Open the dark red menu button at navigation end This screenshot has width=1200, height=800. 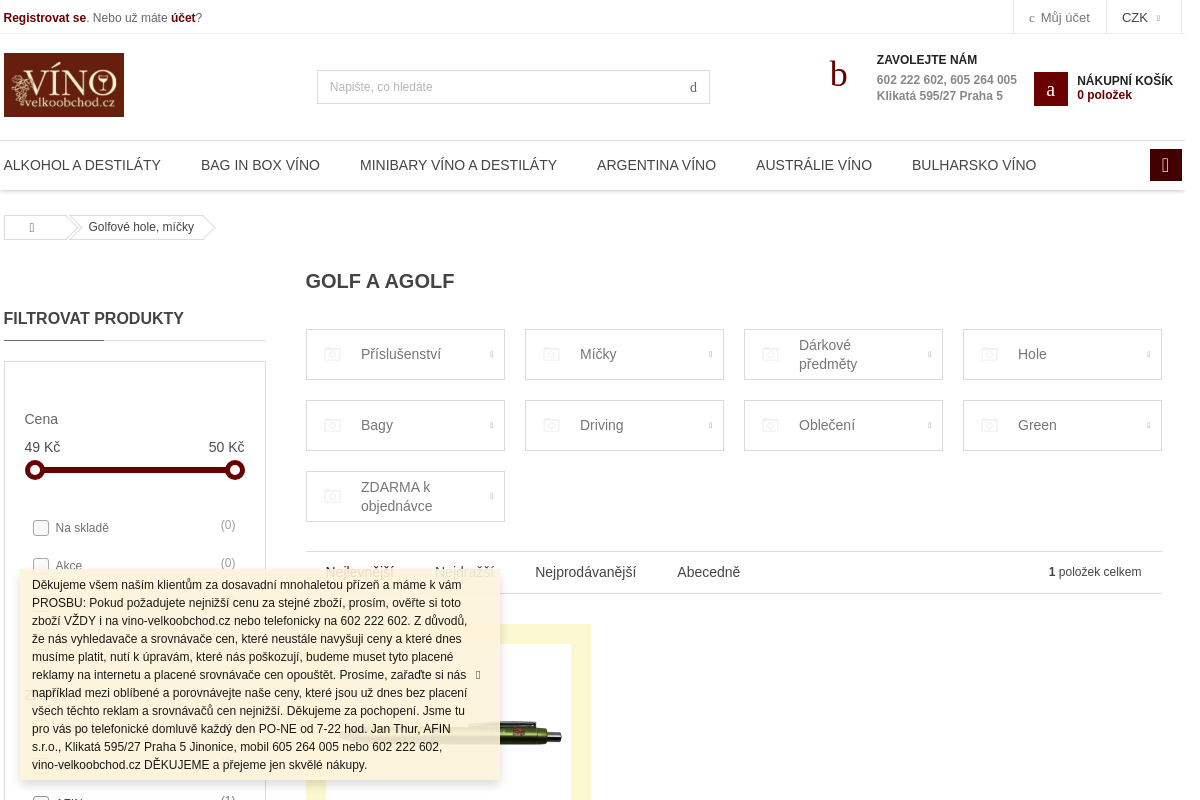1166,165
